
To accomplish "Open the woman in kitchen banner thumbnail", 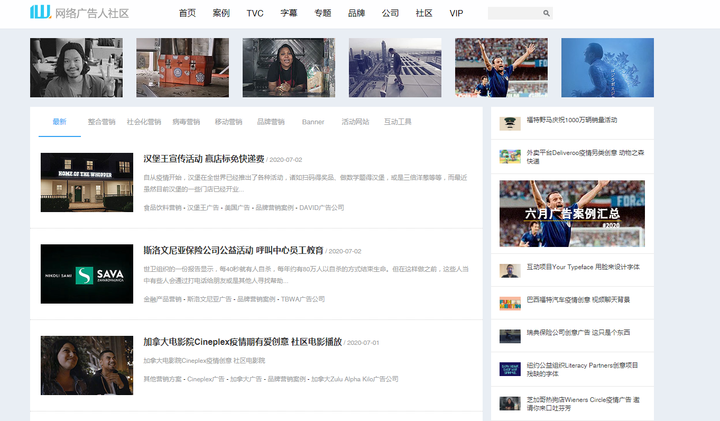I will click(x=289, y=67).
